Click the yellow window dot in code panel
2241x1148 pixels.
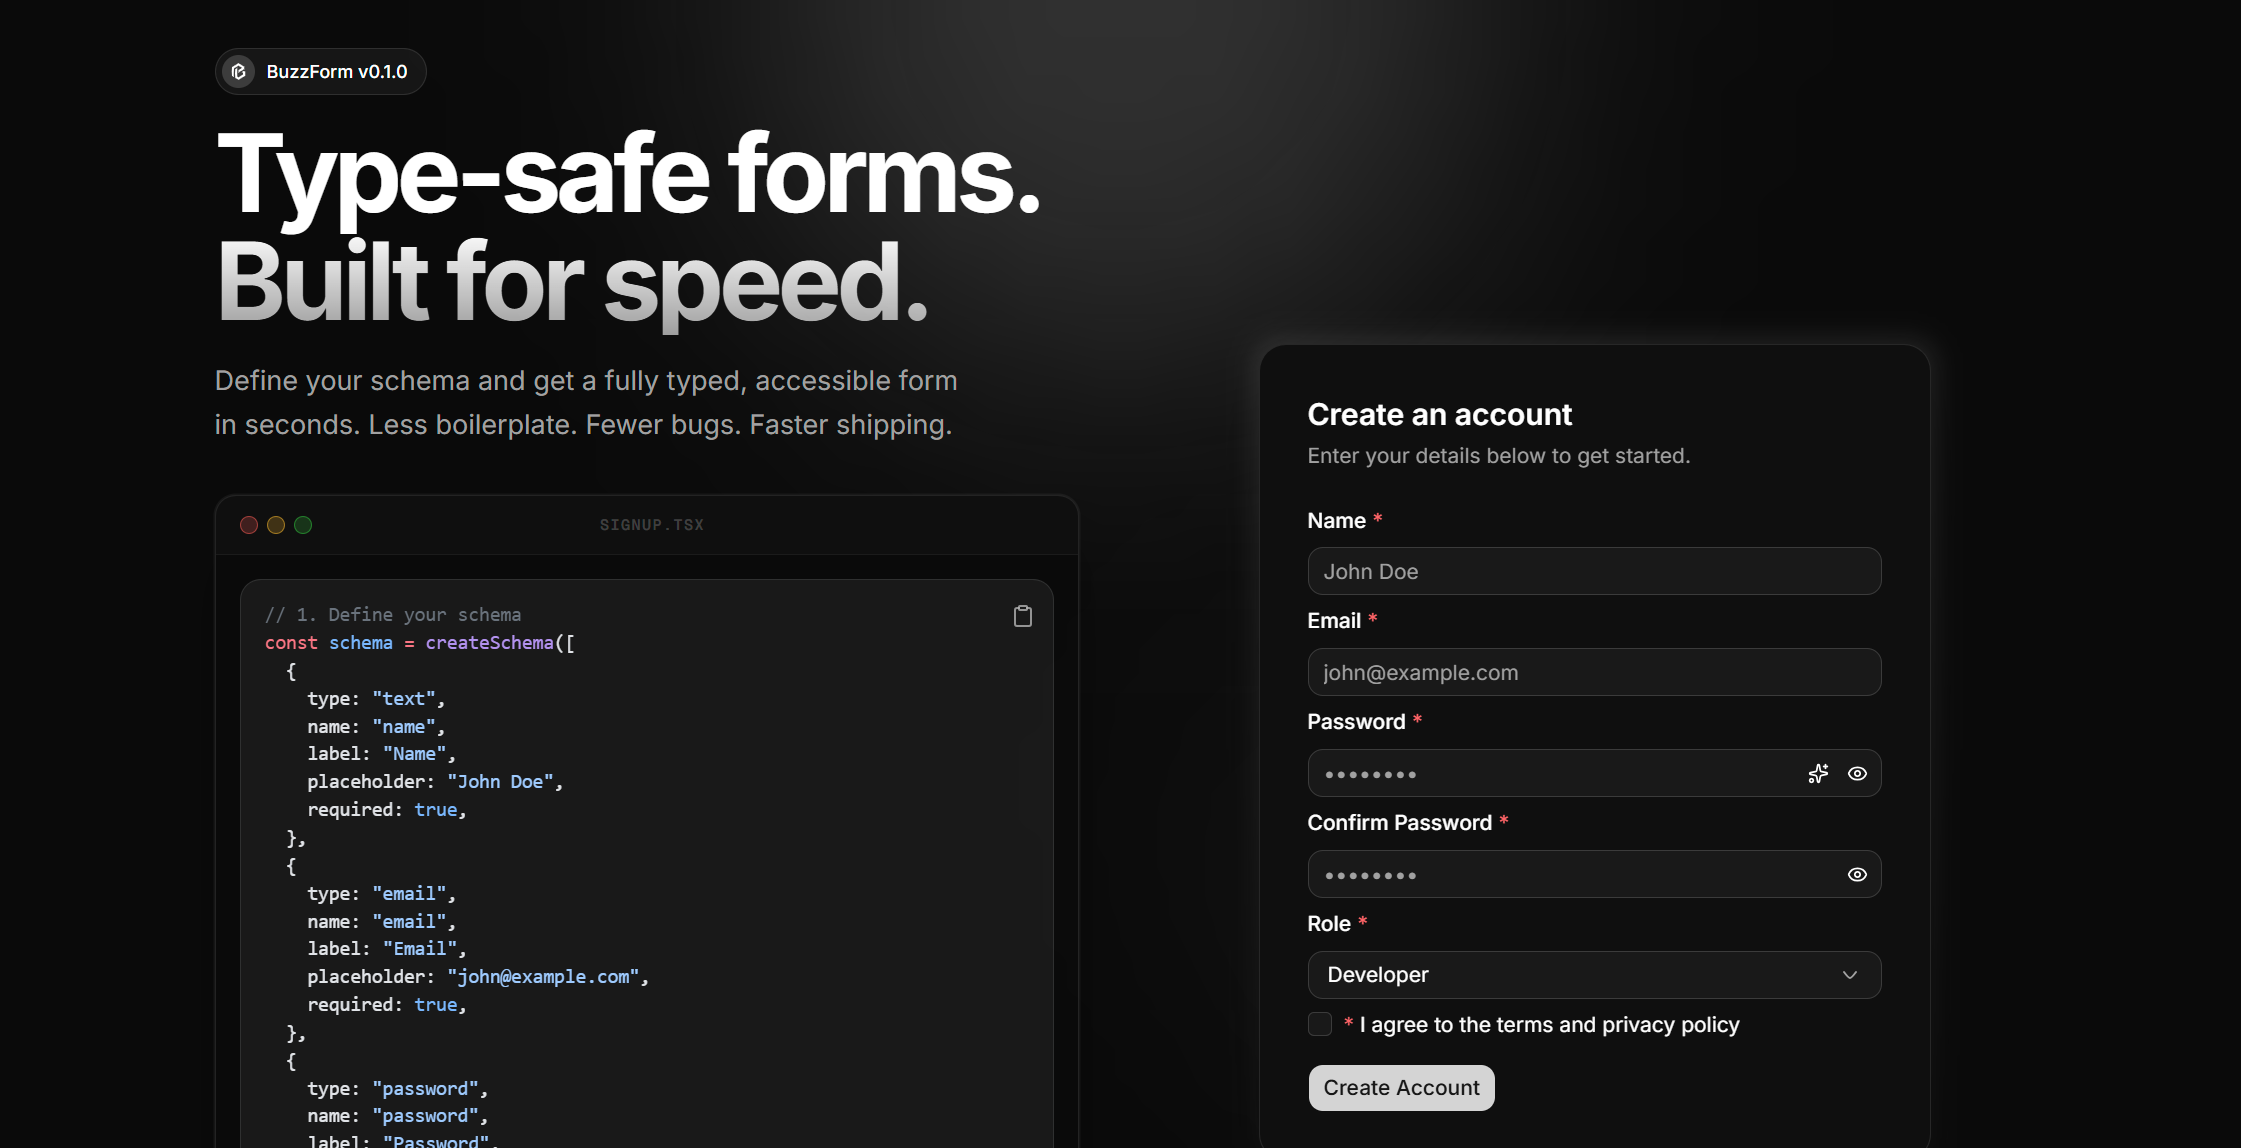click(276, 525)
